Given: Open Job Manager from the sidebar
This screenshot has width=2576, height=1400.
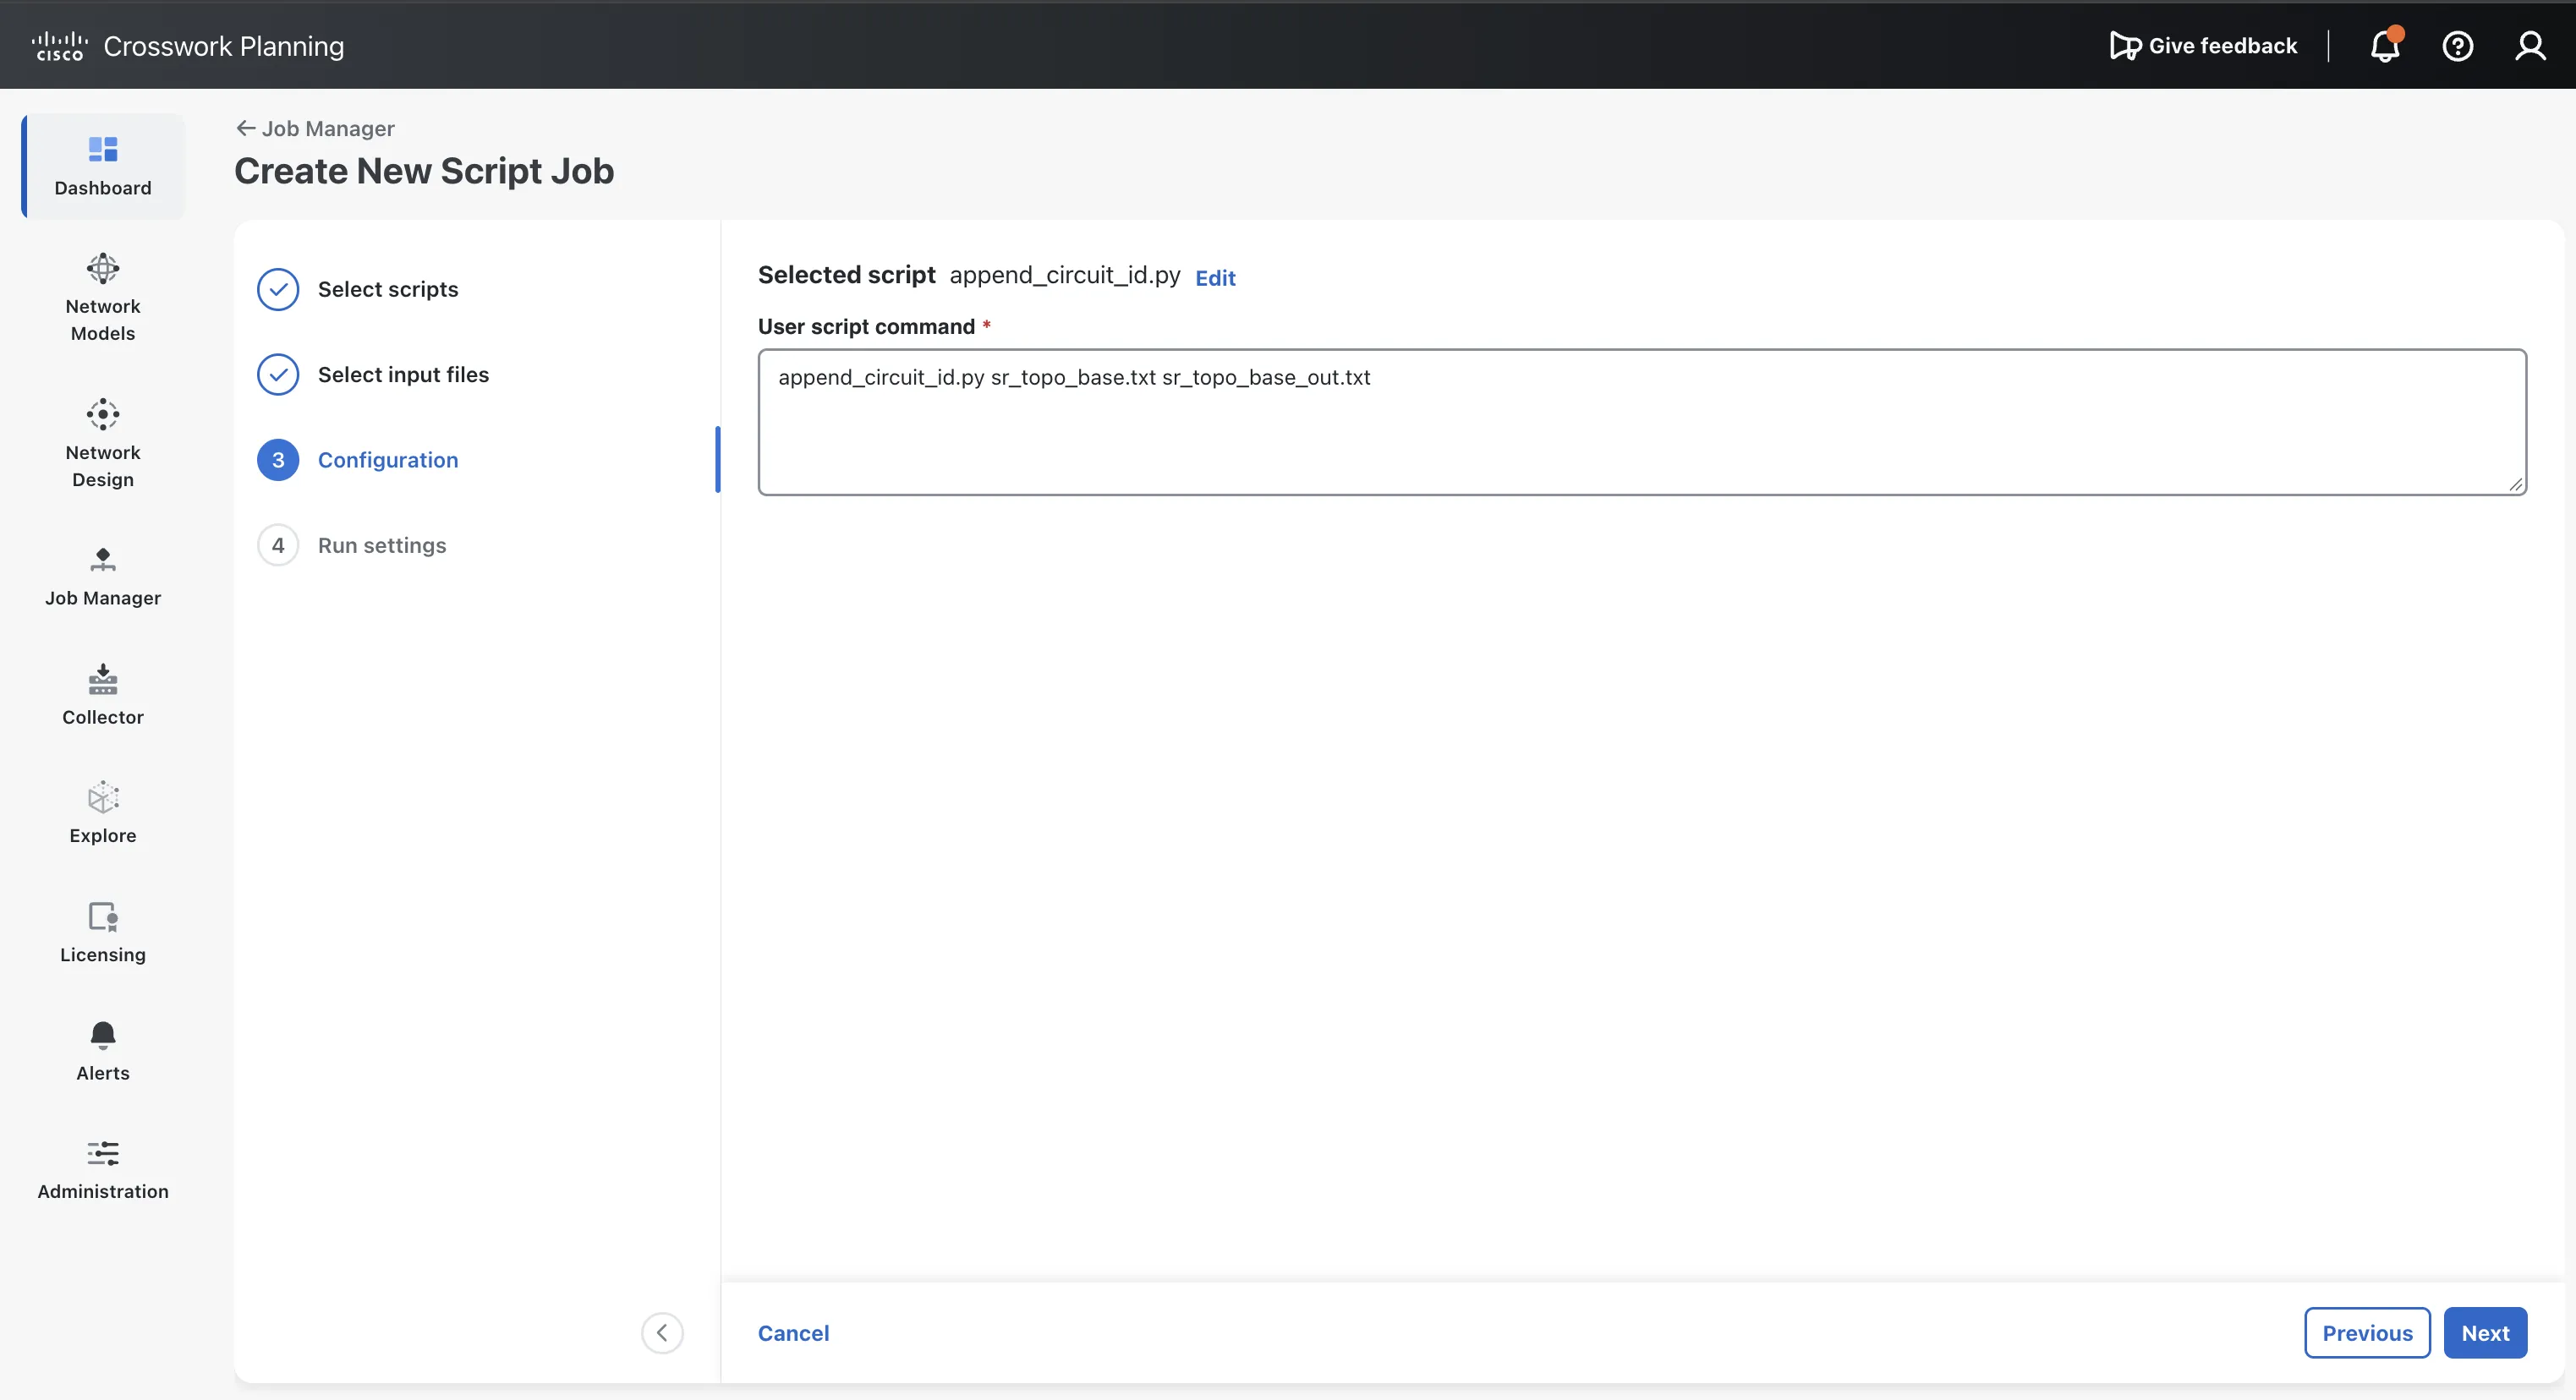Looking at the screenshot, I should coord(103,577).
